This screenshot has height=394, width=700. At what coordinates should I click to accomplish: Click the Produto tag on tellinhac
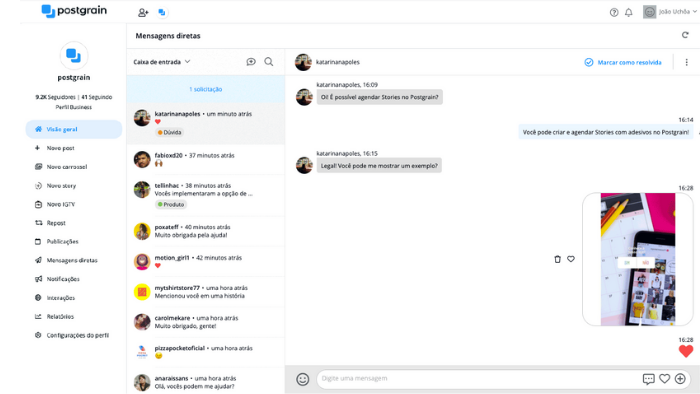tap(171, 205)
